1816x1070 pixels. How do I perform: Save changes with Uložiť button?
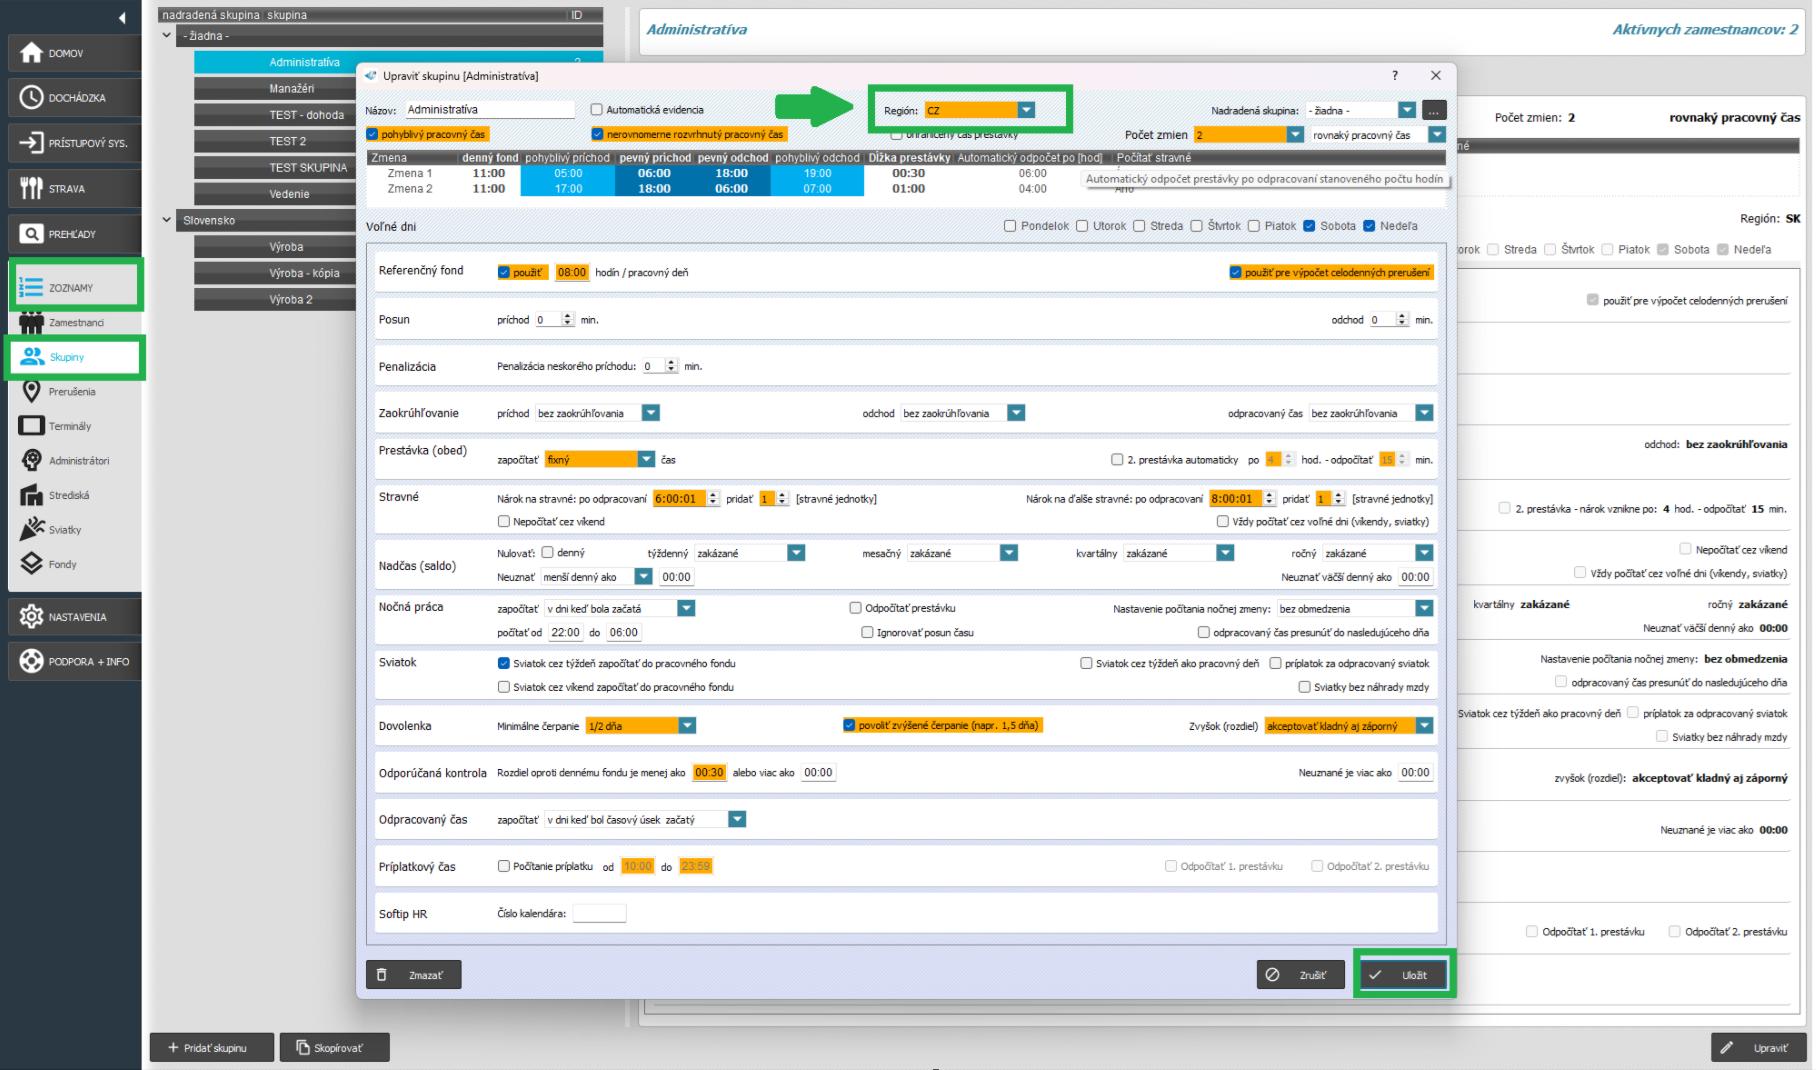click(1403, 975)
